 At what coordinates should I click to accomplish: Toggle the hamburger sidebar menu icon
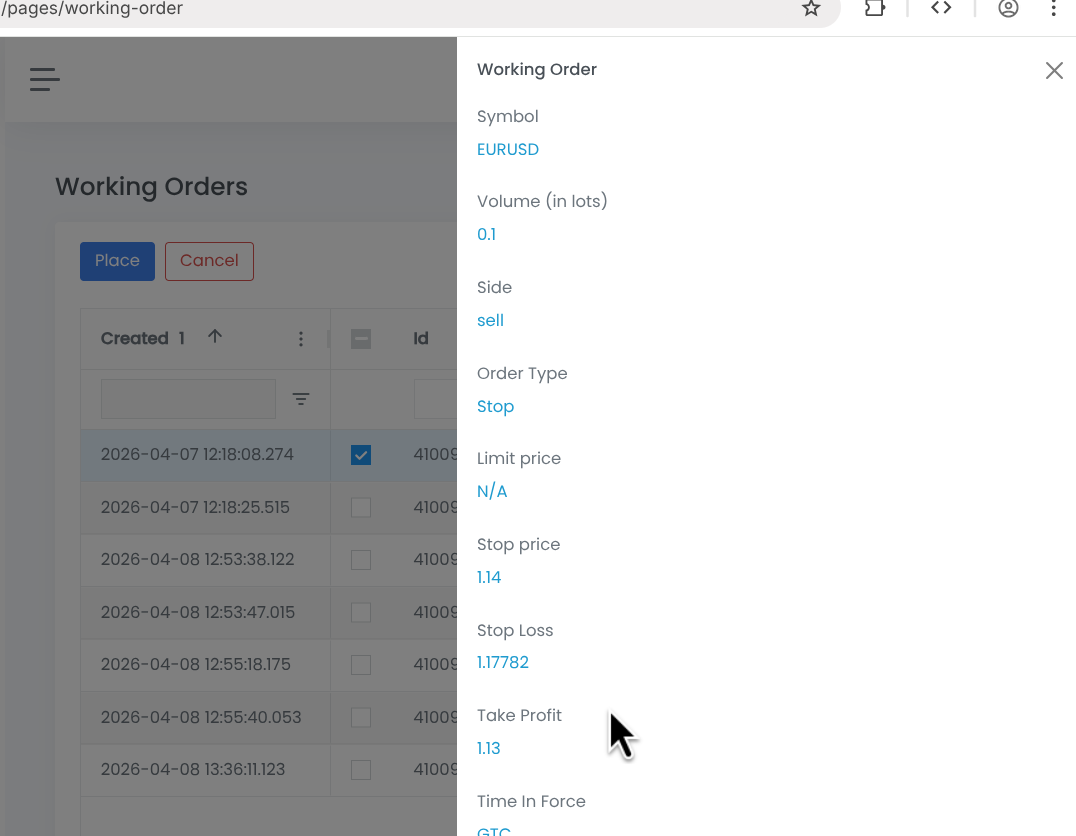pyautogui.click(x=45, y=80)
